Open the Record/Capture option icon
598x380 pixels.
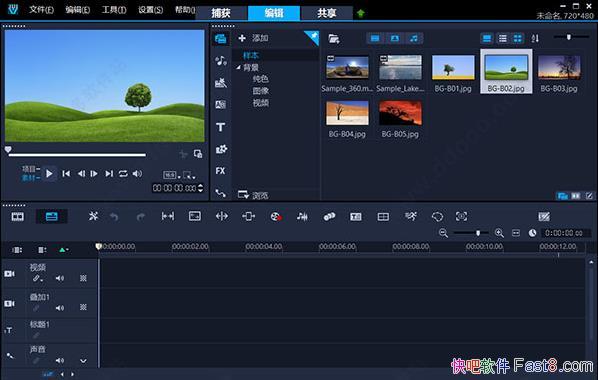276,217
